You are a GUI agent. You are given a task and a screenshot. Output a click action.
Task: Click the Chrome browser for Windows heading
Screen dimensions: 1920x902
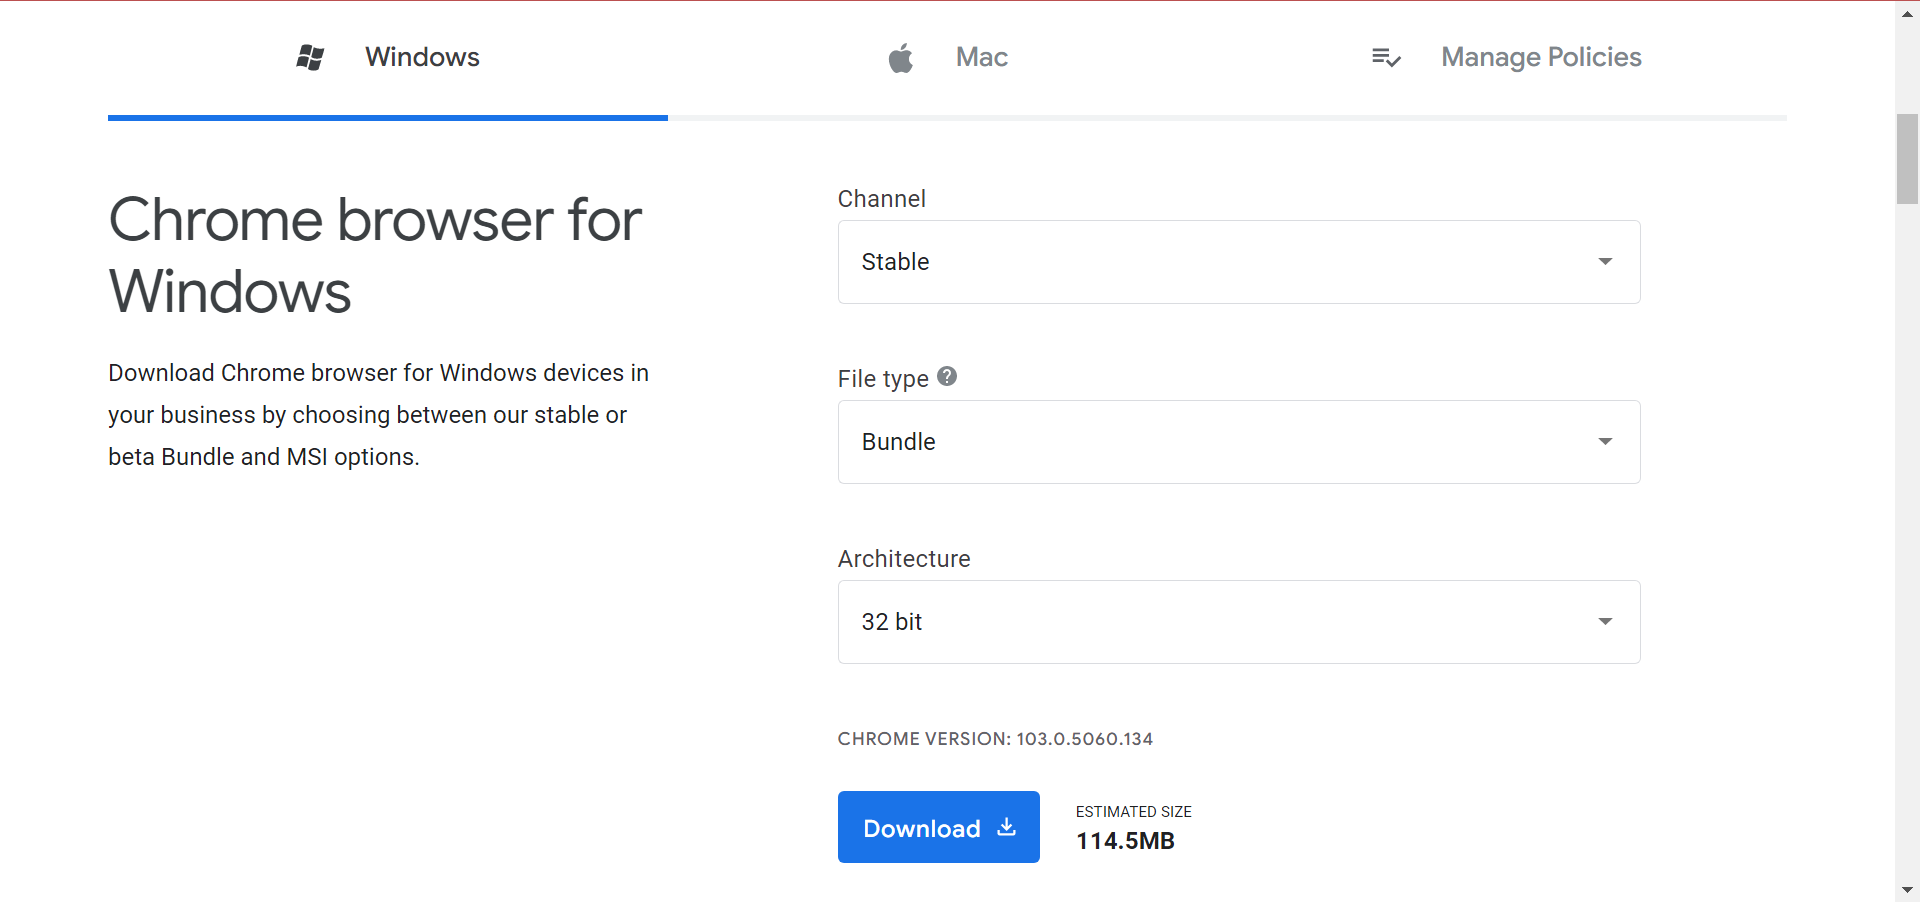[375, 256]
